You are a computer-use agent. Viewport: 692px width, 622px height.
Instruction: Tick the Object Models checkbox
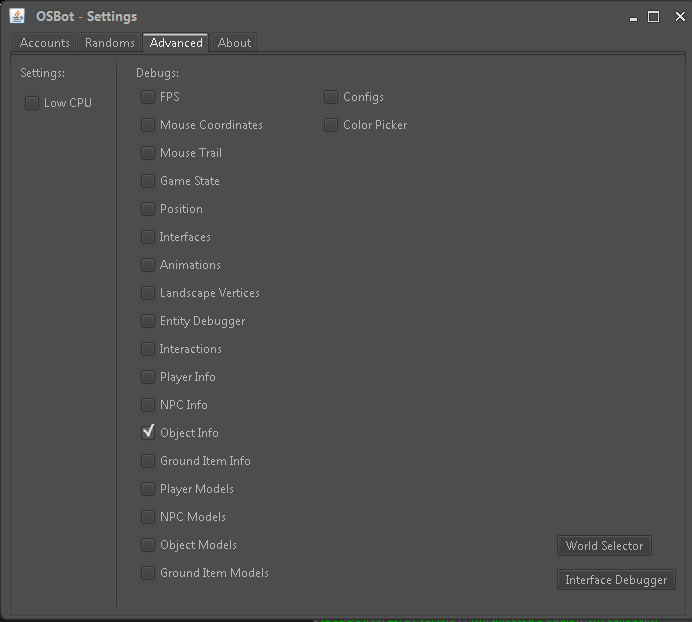(148, 545)
